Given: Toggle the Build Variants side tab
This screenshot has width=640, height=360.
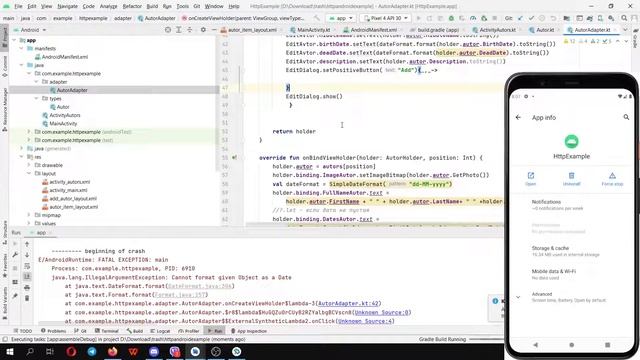Looking at the screenshot, I should (5, 302).
